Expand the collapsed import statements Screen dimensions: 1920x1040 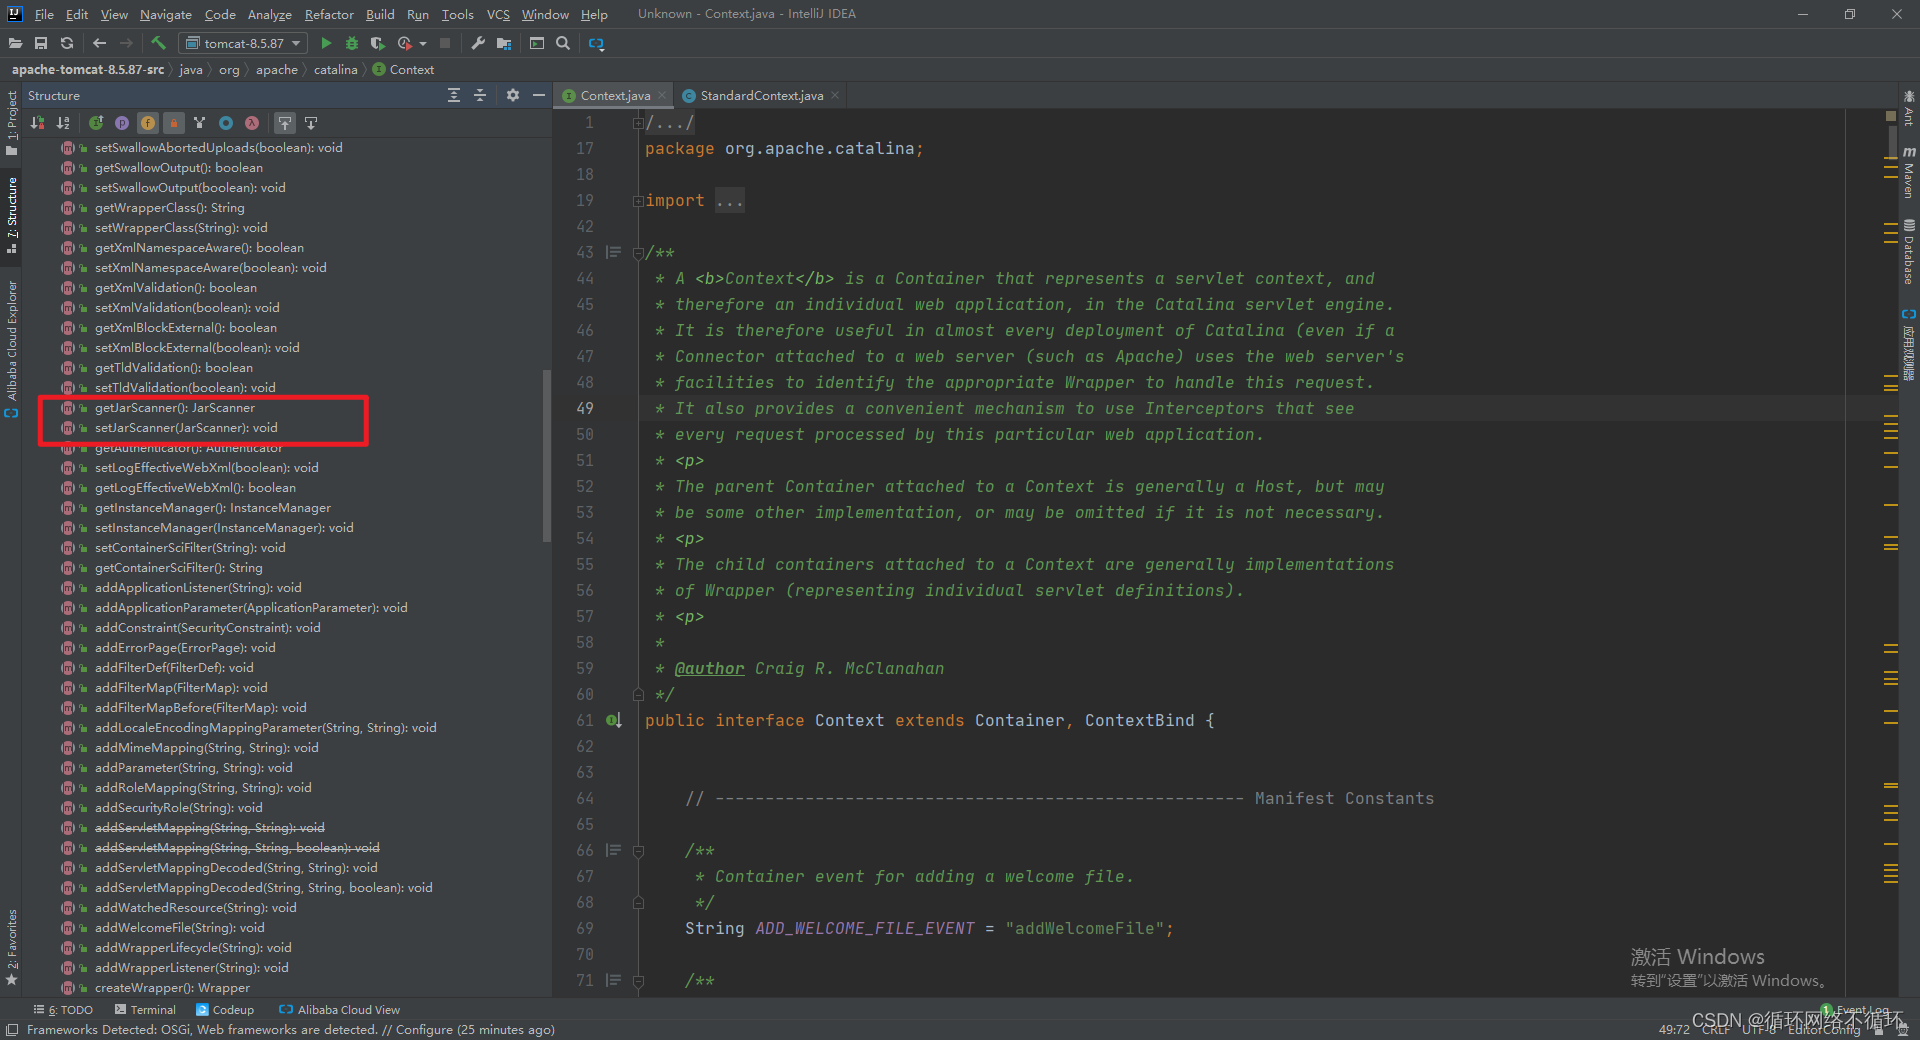tap(638, 200)
